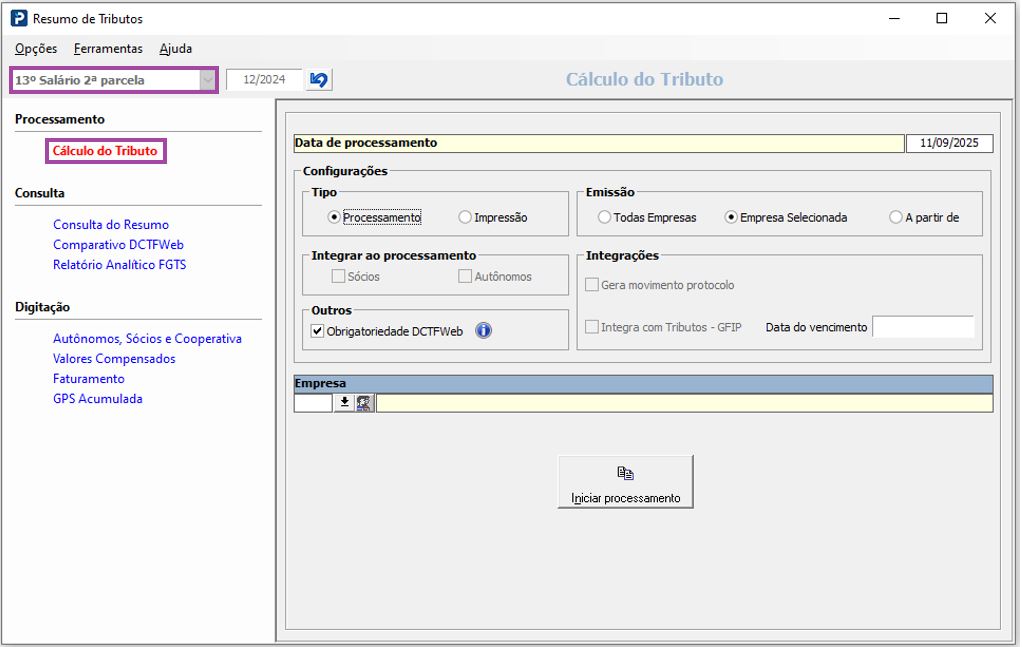Open Consulta do Resumo link
The height and width of the screenshot is (647, 1022).
[111, 225]
